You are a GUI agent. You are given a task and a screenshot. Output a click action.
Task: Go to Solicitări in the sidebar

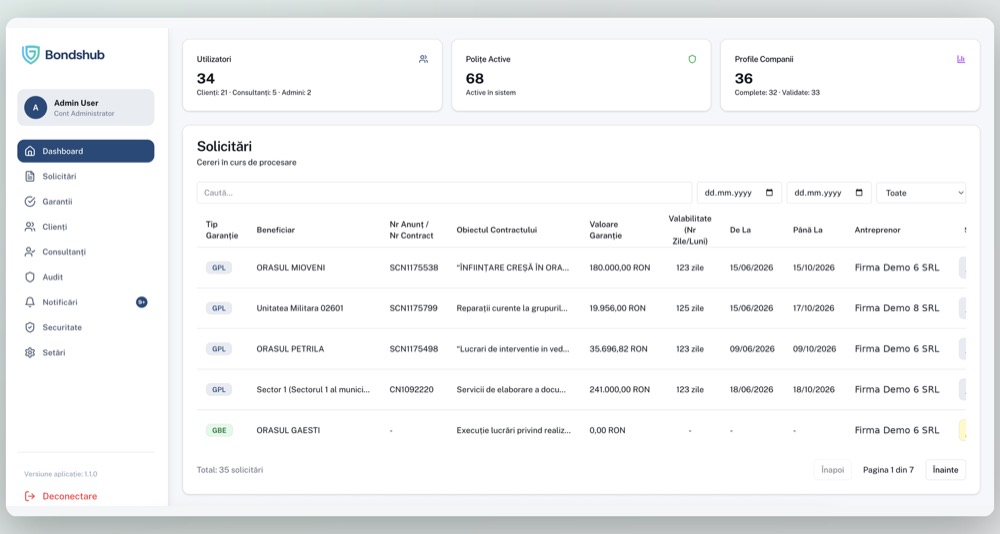(85, 176)
